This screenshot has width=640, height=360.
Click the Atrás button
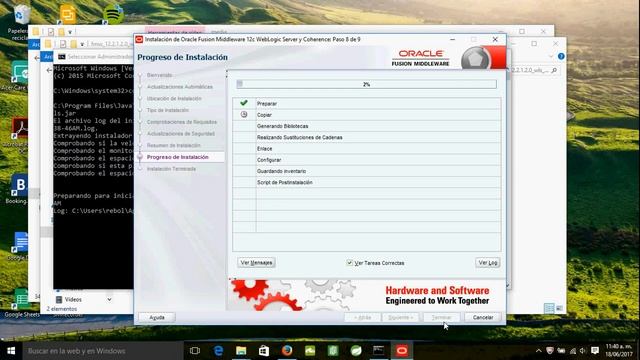[x=362, y=317]
